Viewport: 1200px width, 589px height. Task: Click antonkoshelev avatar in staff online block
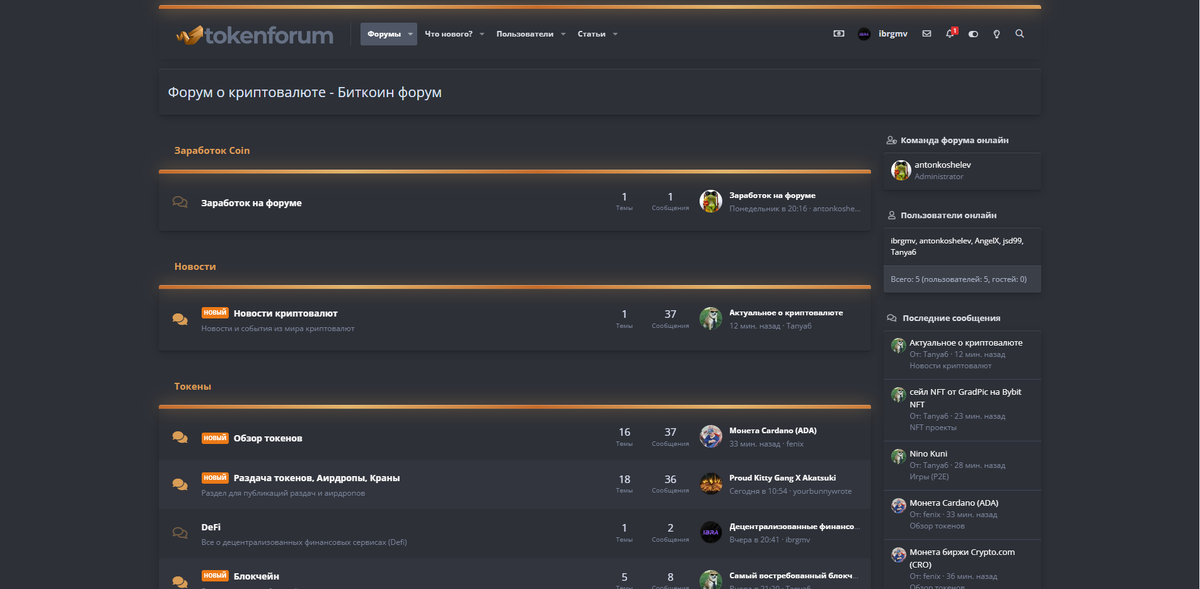click(900, 170)
